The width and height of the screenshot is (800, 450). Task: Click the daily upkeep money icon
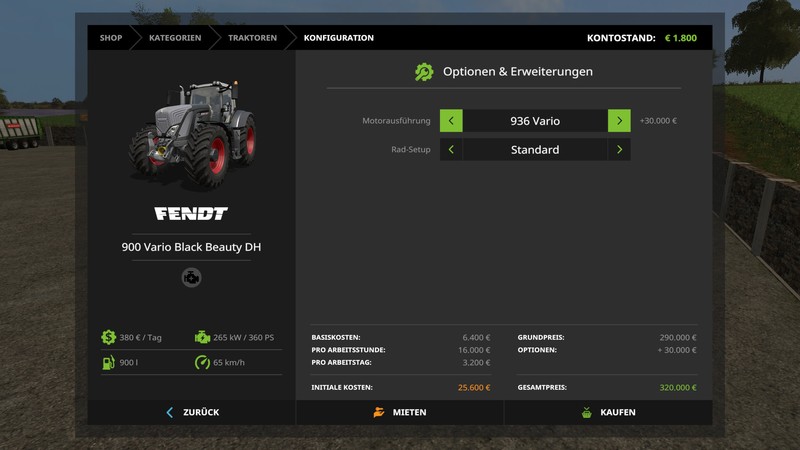click(107, 337)
